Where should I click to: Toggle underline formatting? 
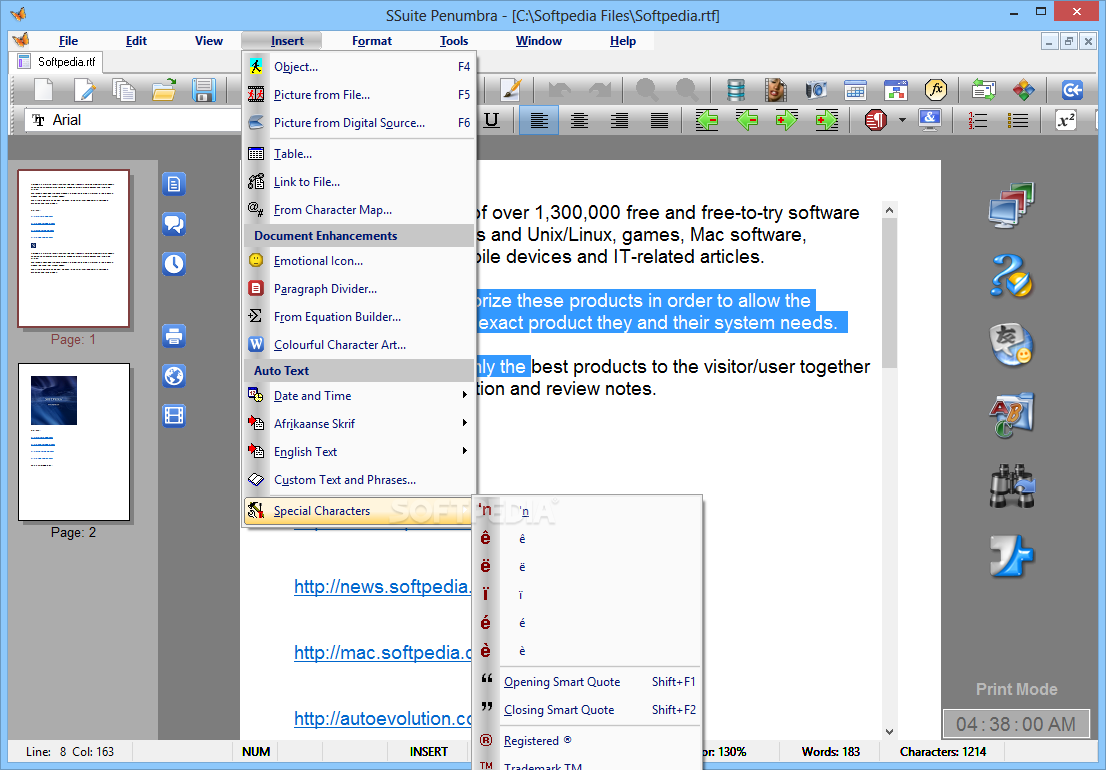click(492, 121)
